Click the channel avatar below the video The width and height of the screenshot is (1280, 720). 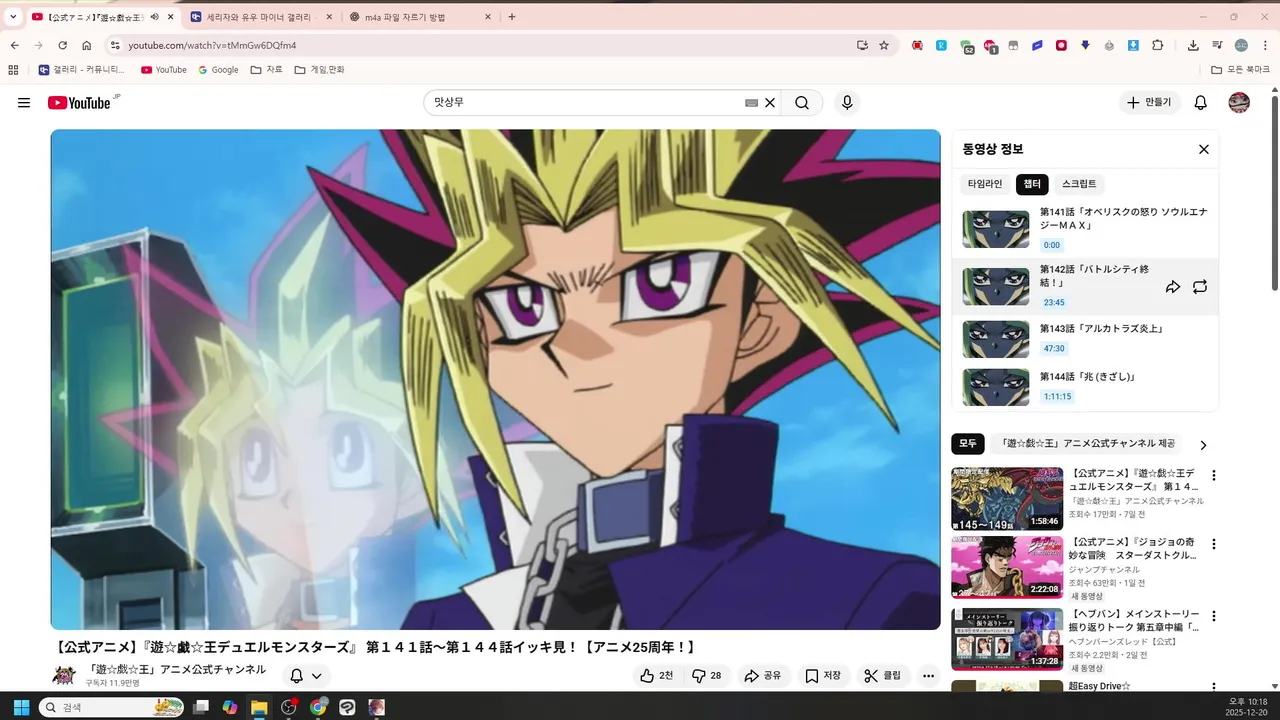pyautogui.click(x=64, y=676)
